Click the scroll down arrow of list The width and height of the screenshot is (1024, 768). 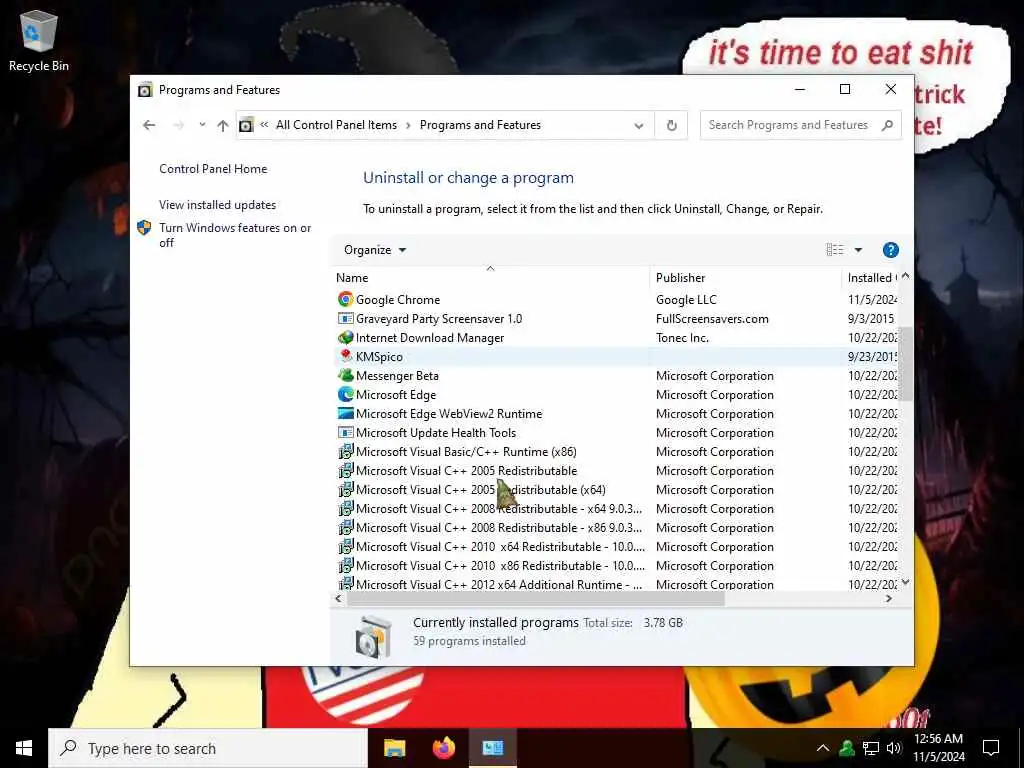(905, 582)
